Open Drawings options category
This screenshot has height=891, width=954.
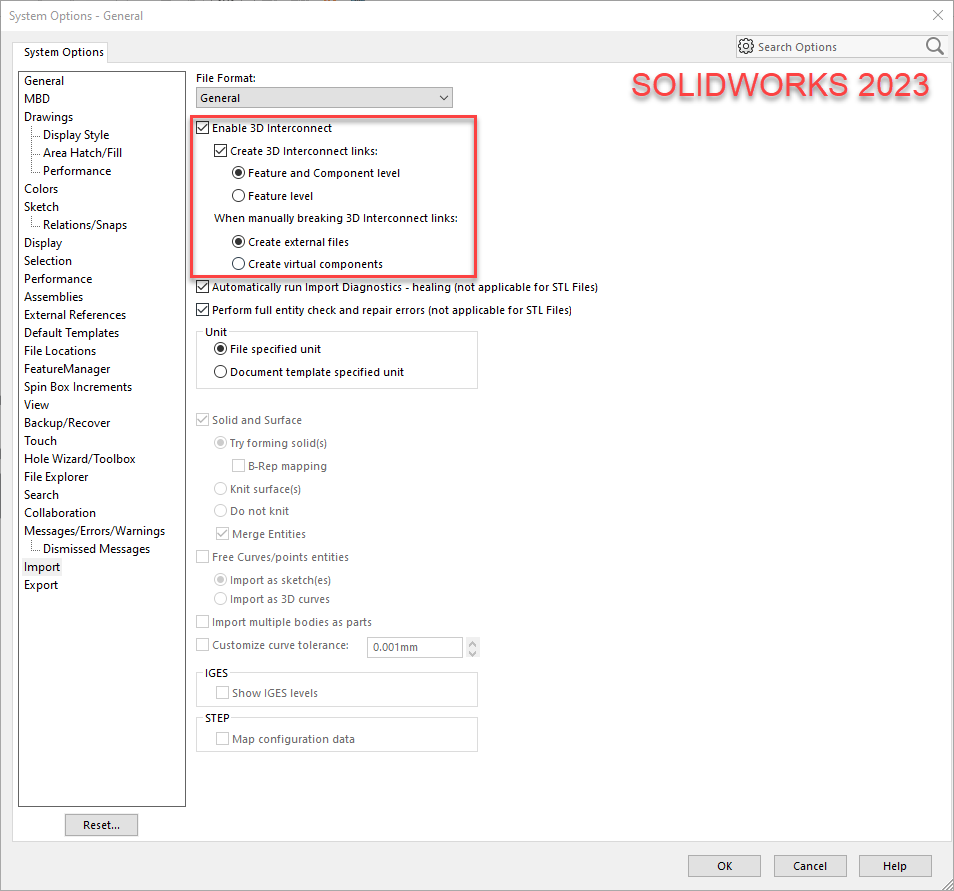(49, 117)
